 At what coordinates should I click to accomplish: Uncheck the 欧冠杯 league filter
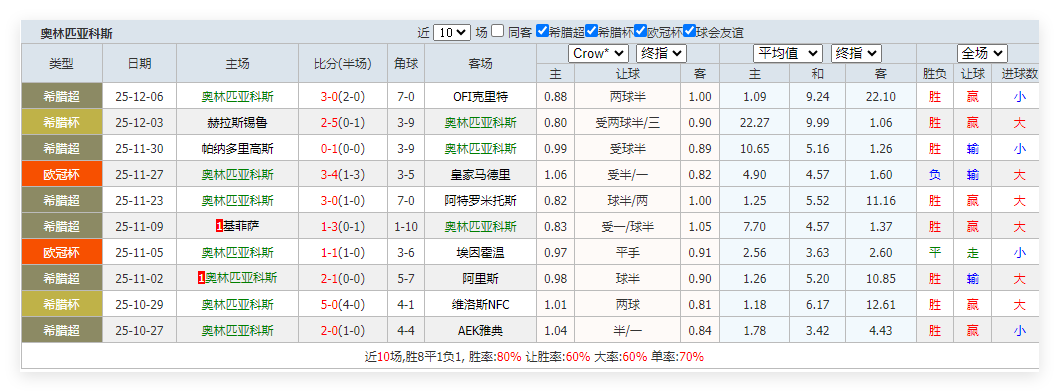[x=641, y=31]
